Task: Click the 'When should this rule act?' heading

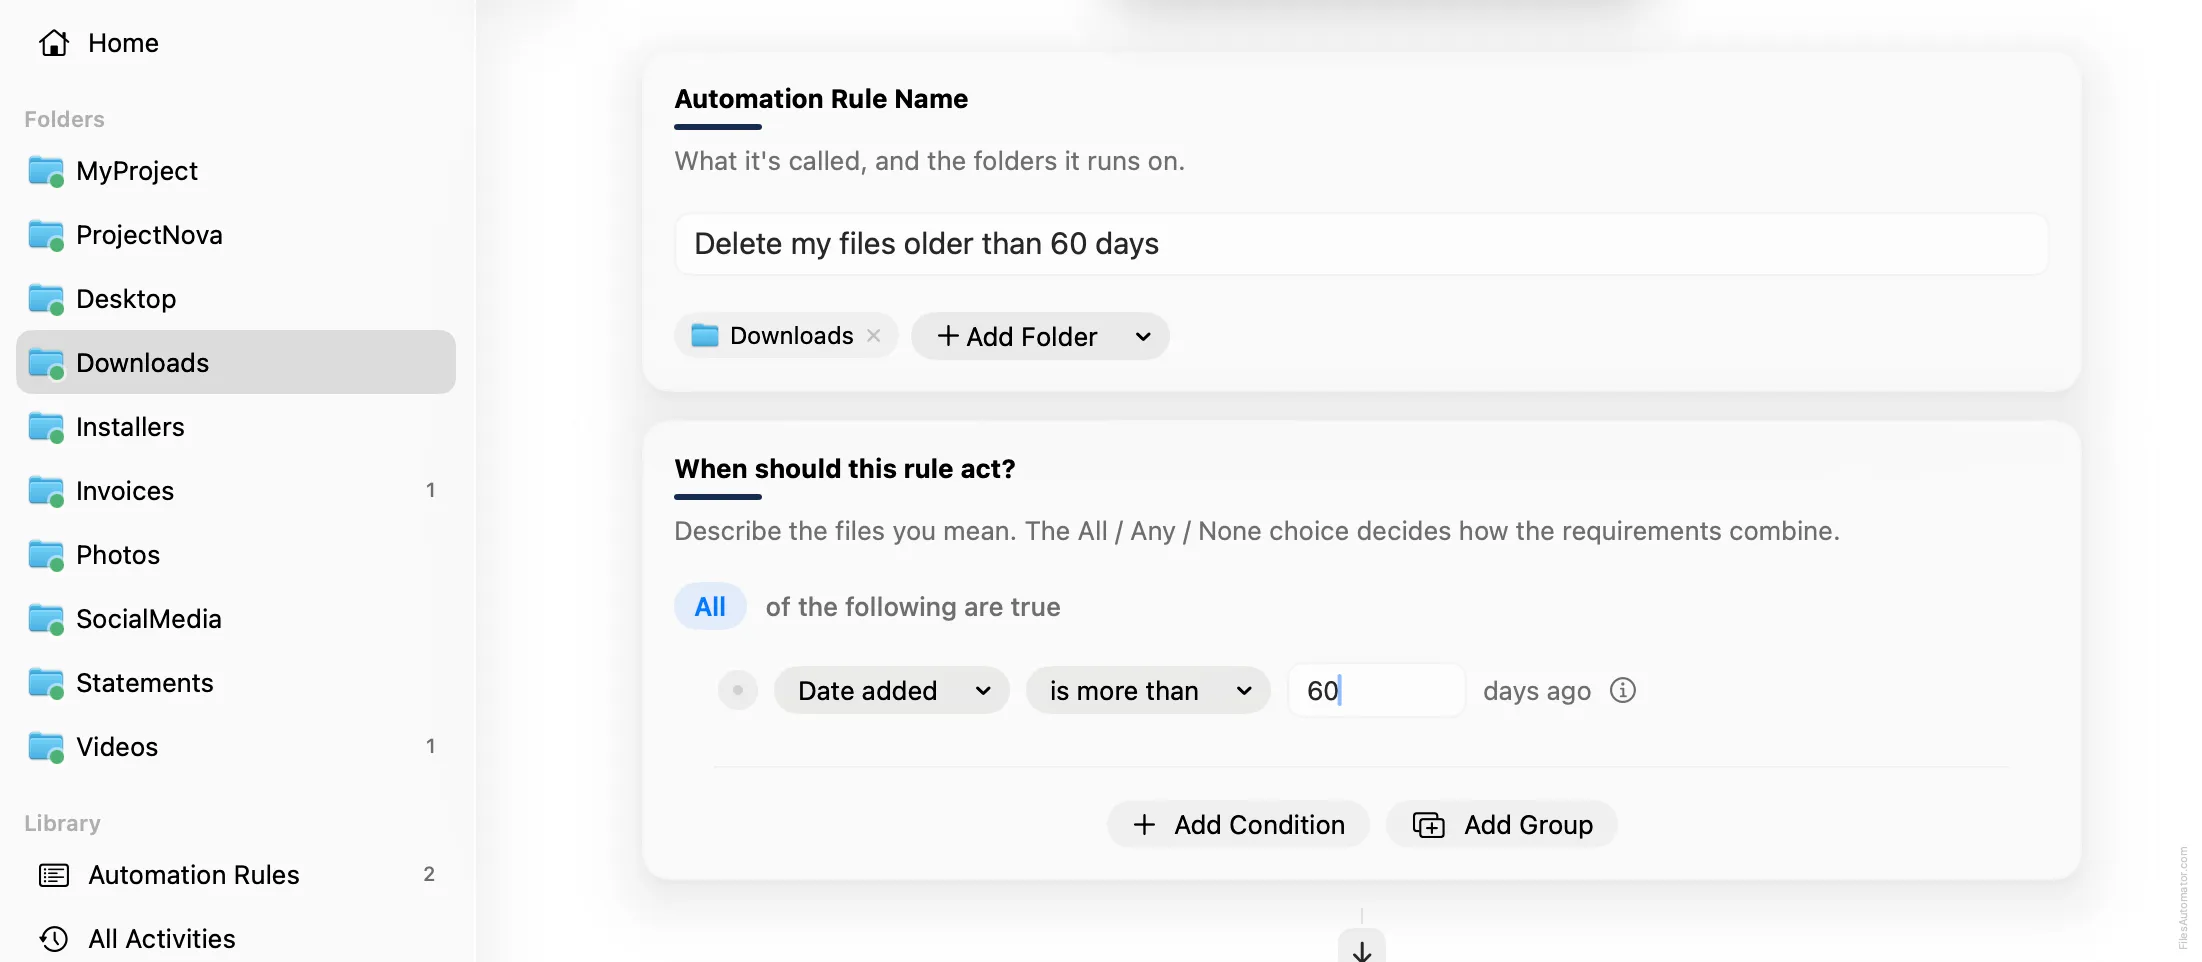Action: [845, 469]
